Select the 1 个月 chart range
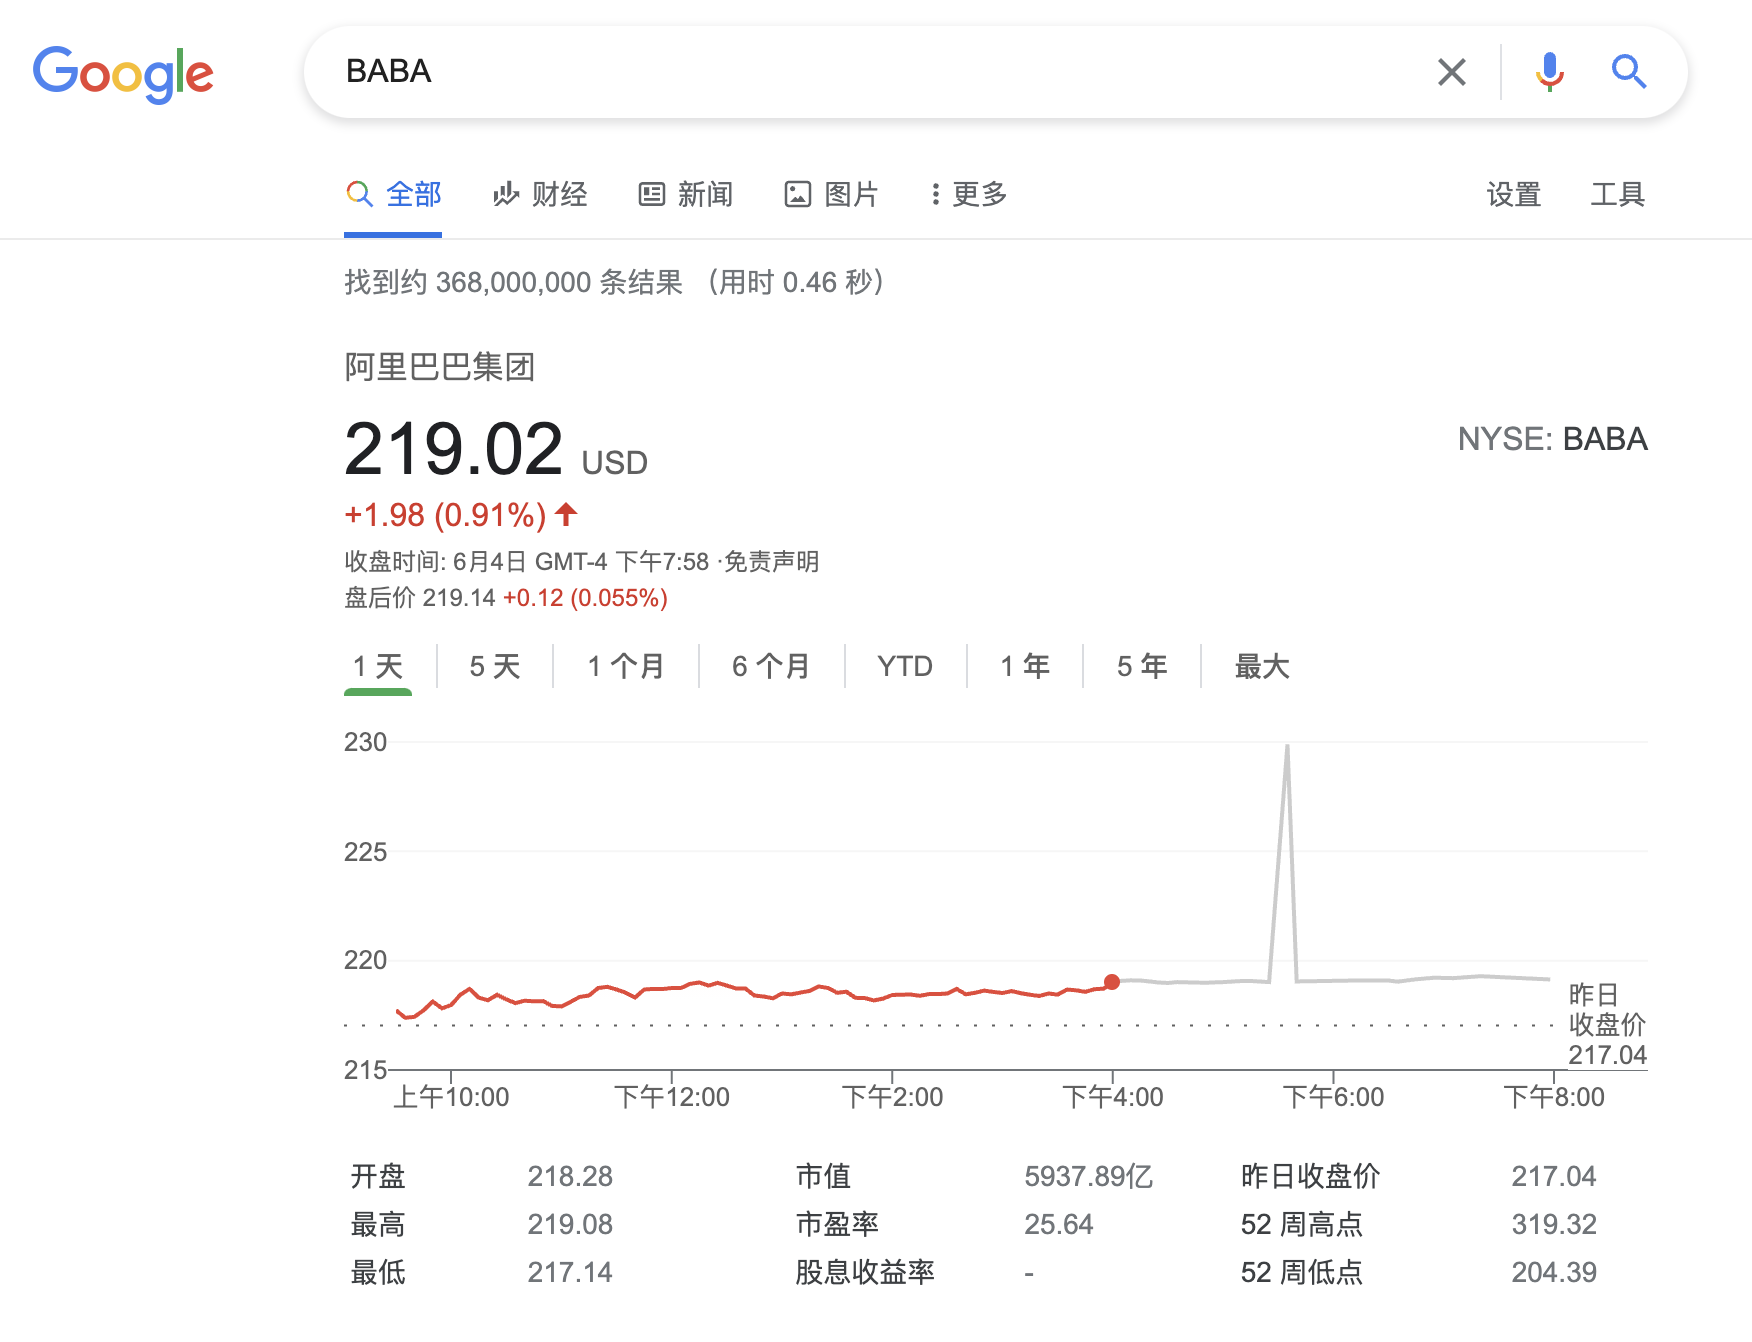The height and width of the screenshot is (1342, 1752). pos(626,666)
